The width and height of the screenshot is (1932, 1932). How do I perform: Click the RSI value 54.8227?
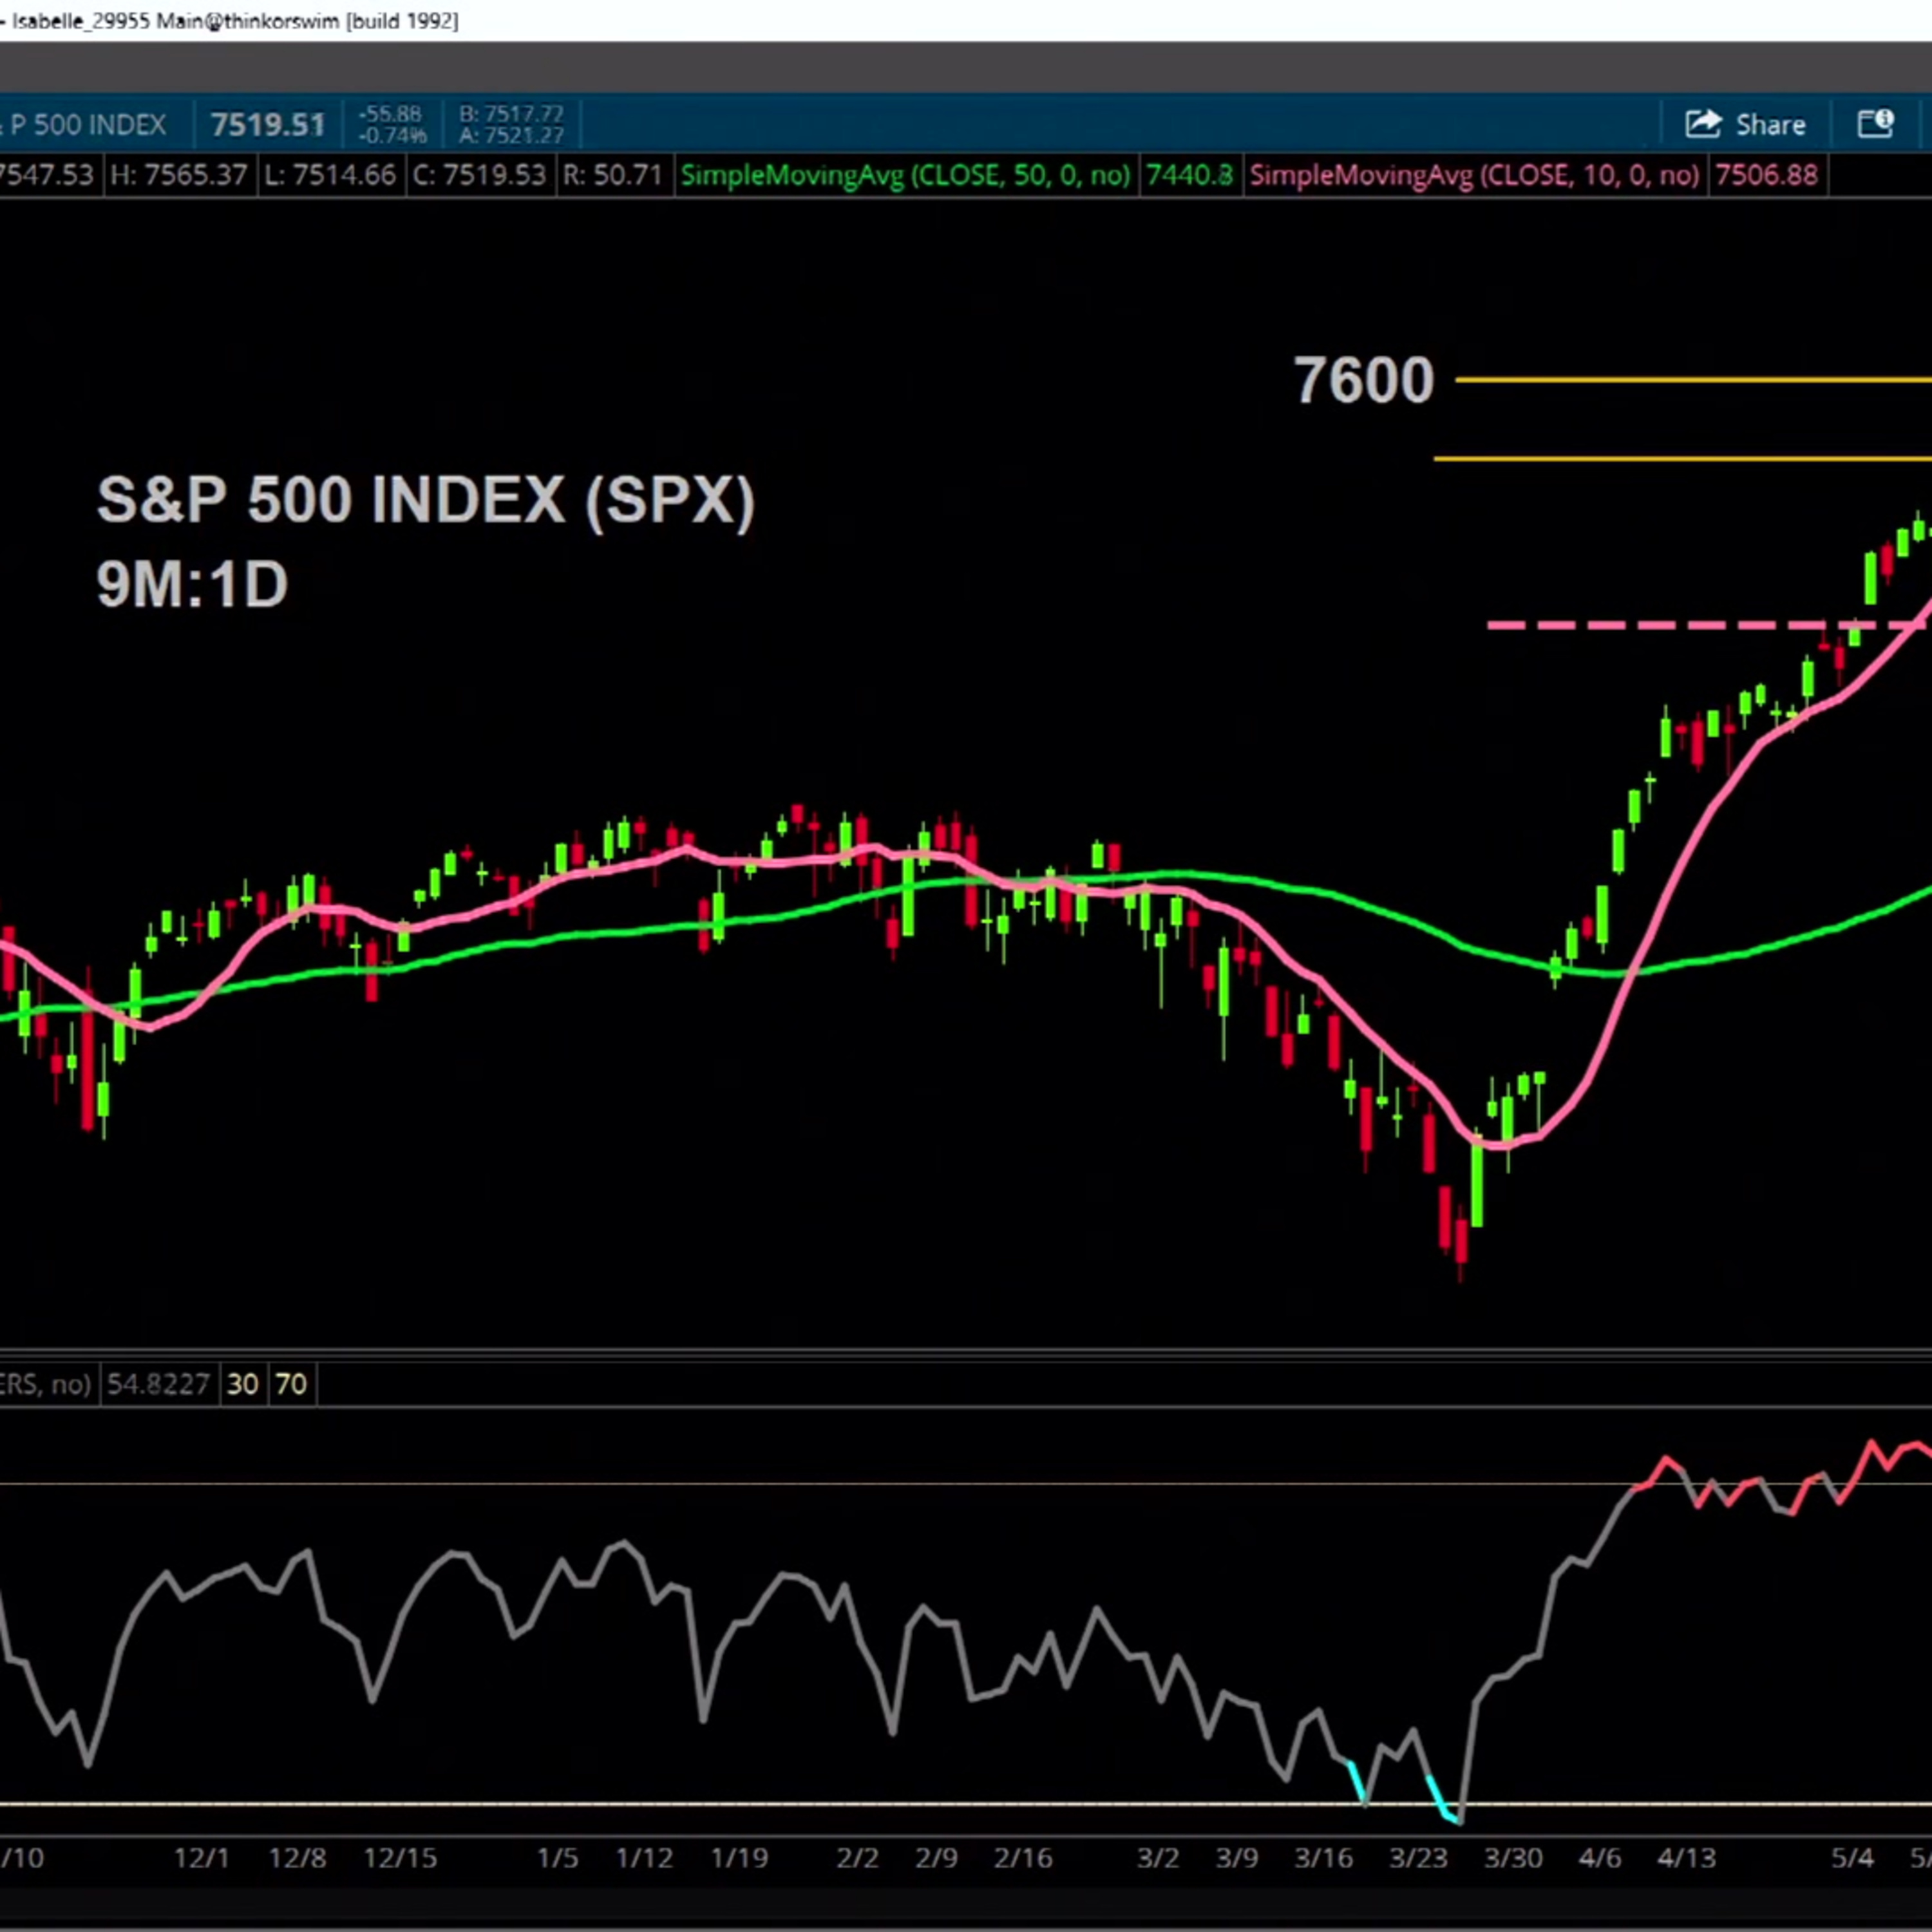coord(158,1384)
